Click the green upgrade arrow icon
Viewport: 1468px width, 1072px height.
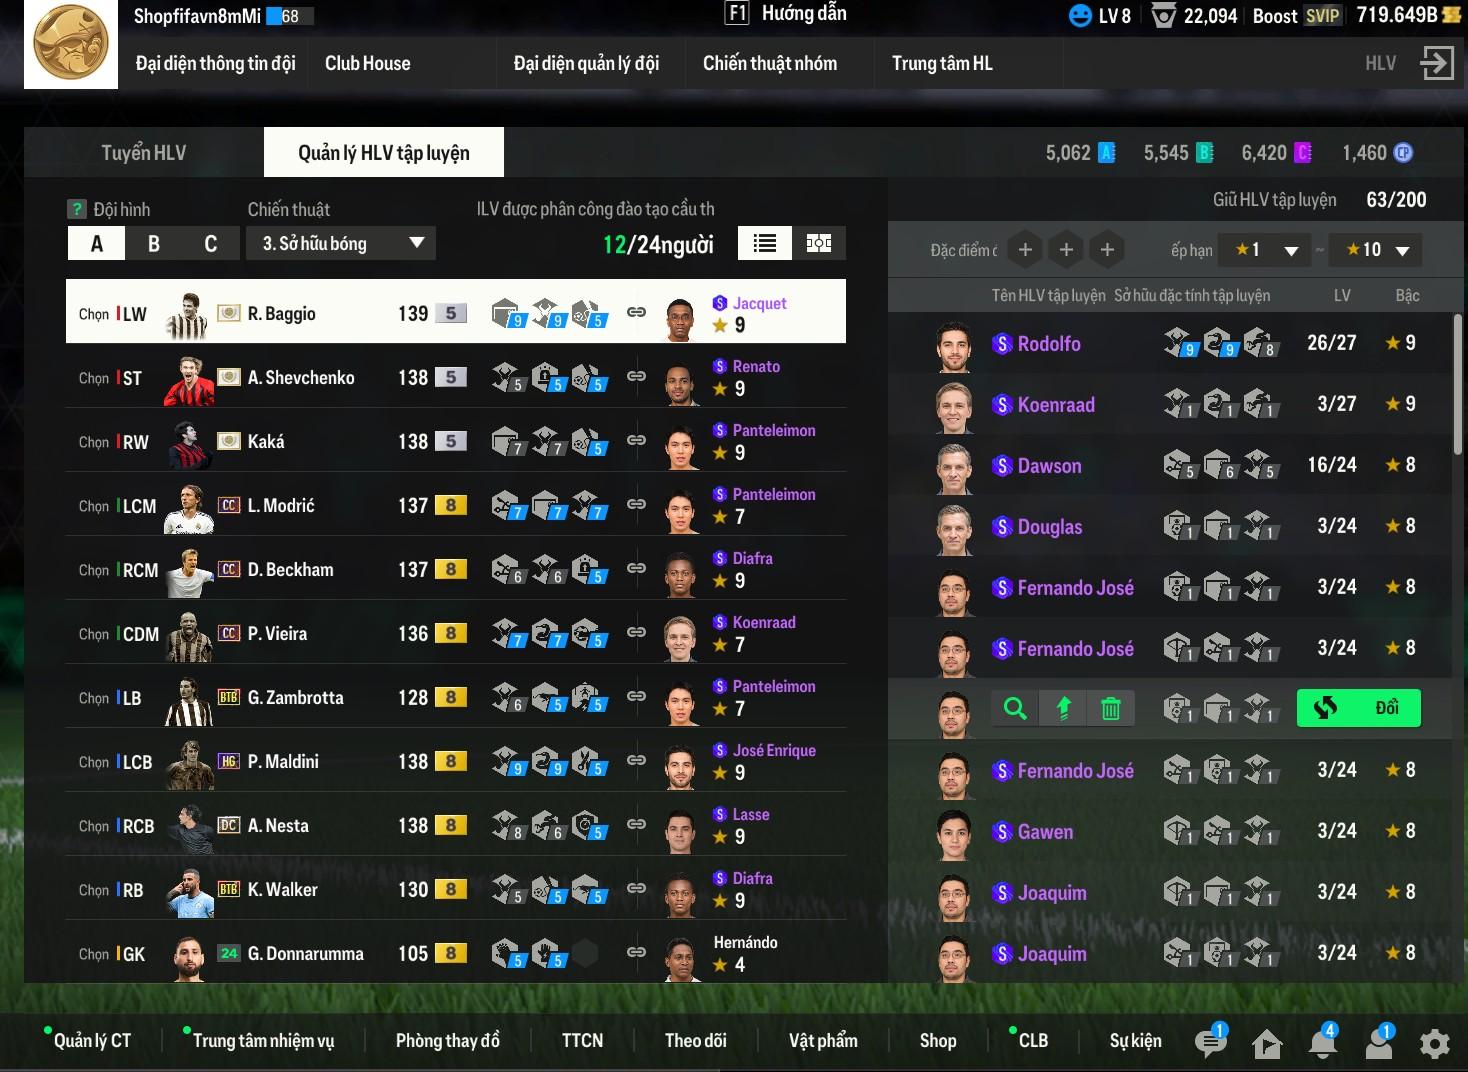[1063, 709]
